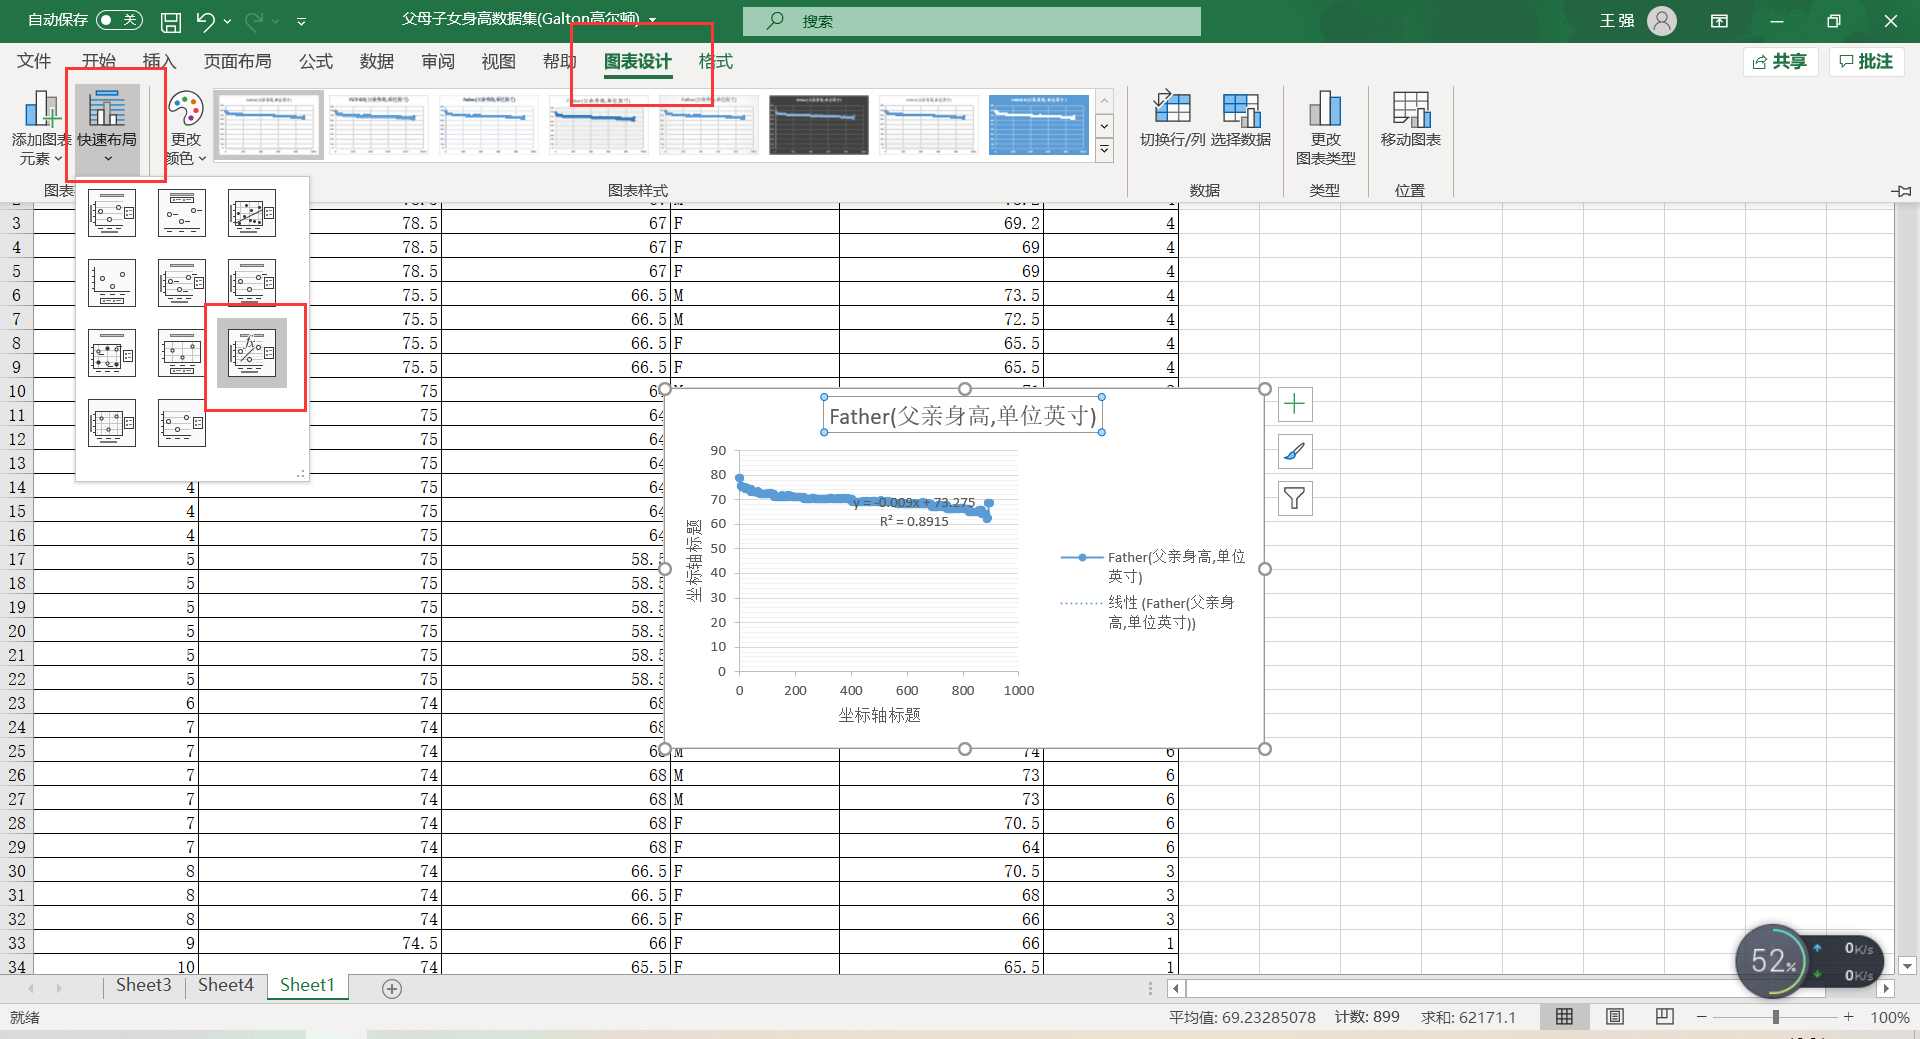Add a new sheet with plus icon
This screenshot has height=1039, width=1920.
[x=392, y=989]
